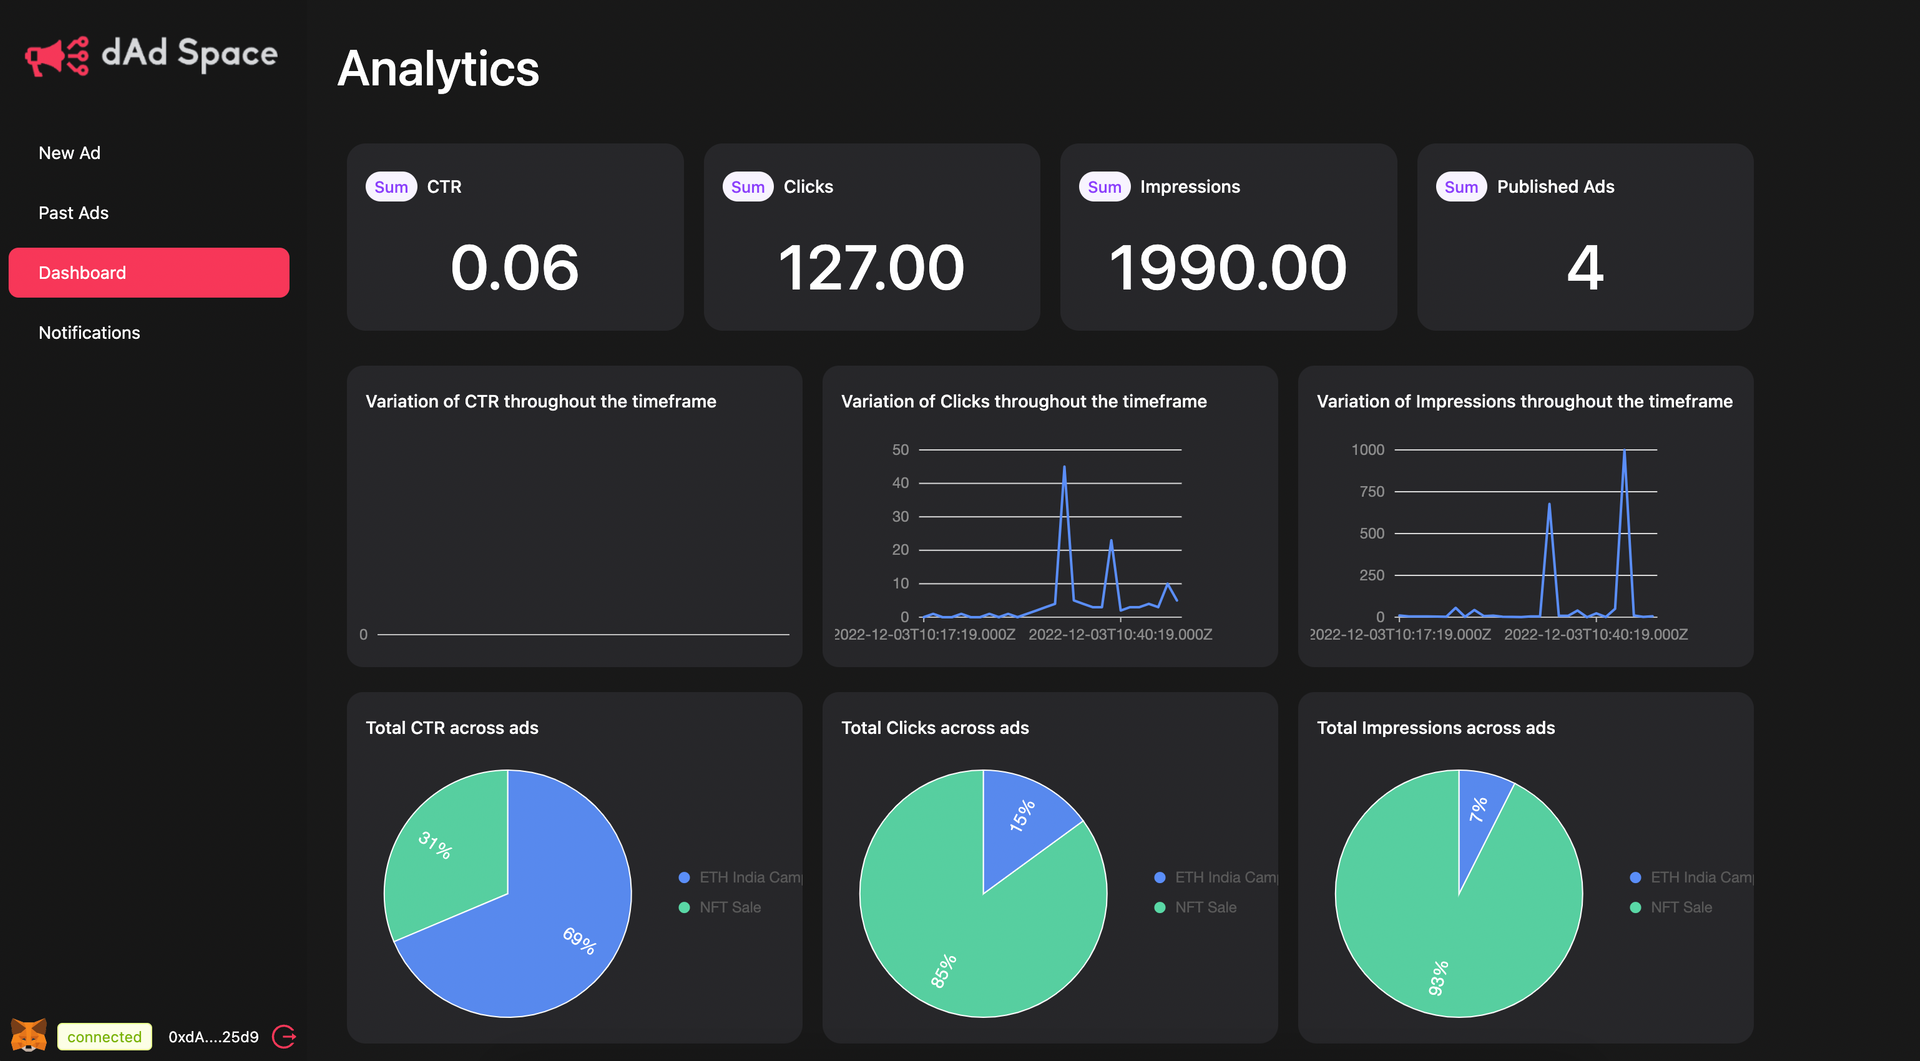
Task: Select the Dashboard menu item
Action: 149,273
